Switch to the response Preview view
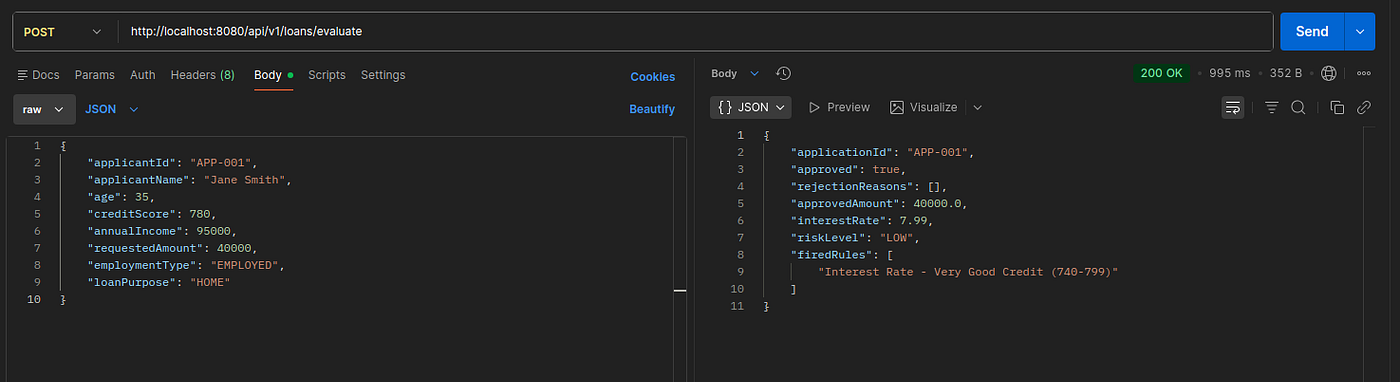This screenshot has height=382, width=1400. 839,107
